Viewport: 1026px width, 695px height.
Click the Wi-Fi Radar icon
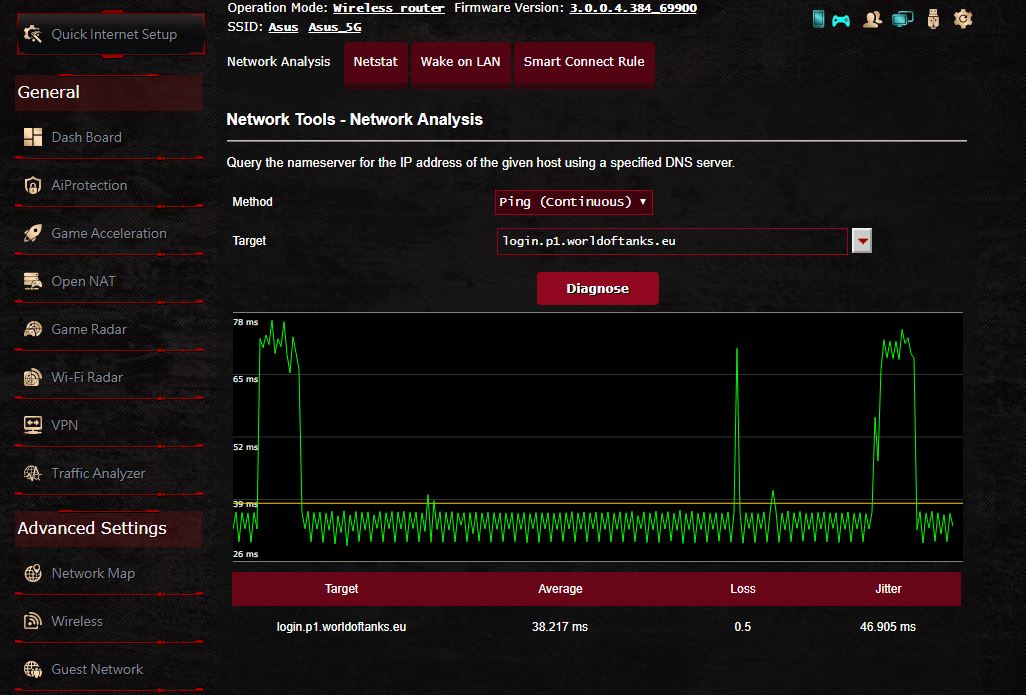[x=33, y=377]
